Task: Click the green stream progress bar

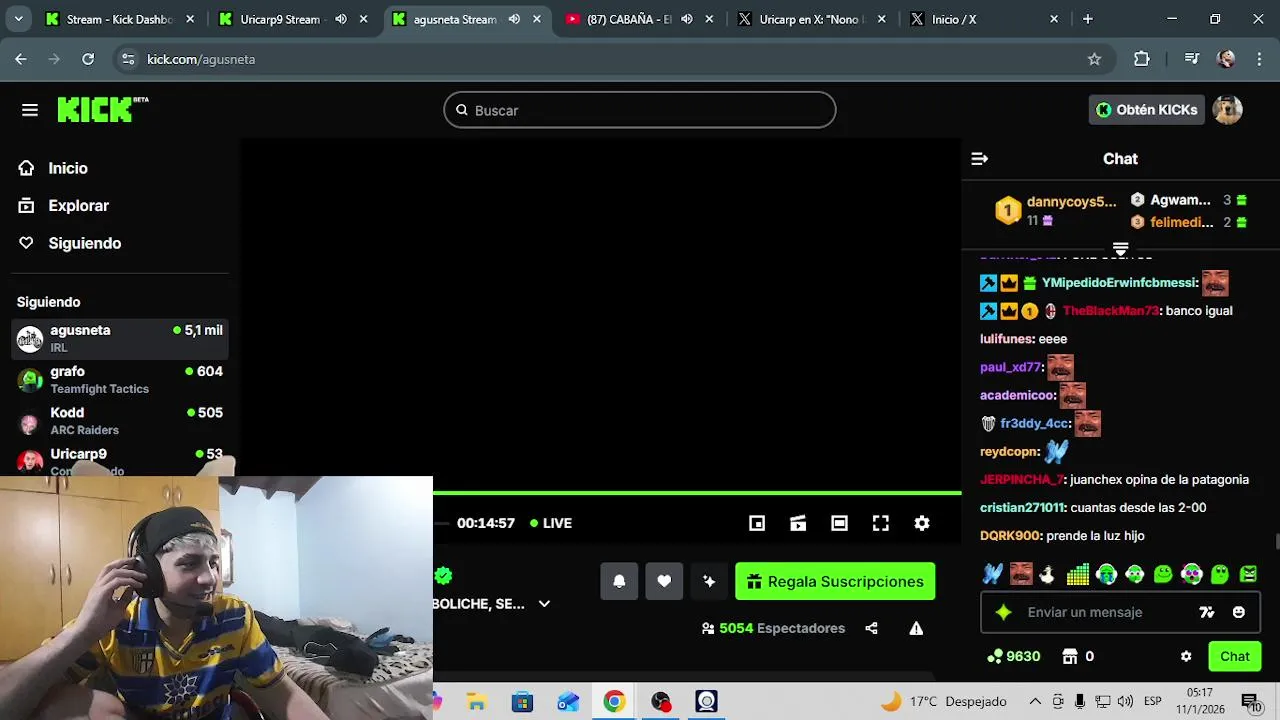Action: (697, 493)
